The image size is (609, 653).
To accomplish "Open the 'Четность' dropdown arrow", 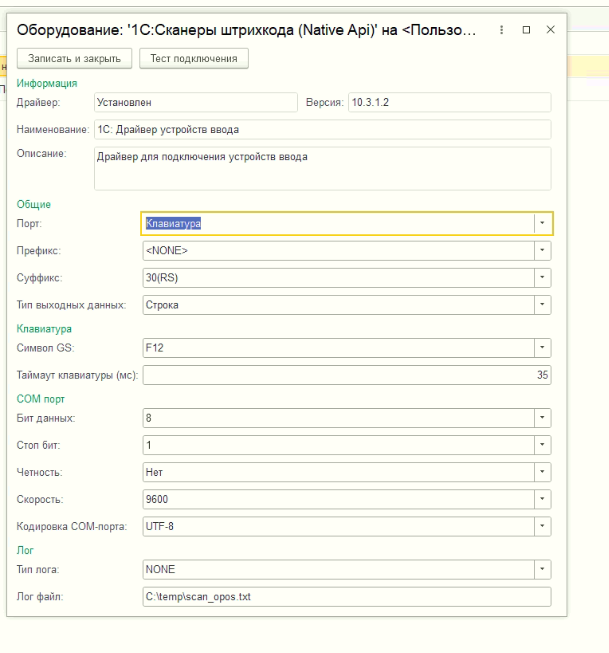I will tap(542, 471).
